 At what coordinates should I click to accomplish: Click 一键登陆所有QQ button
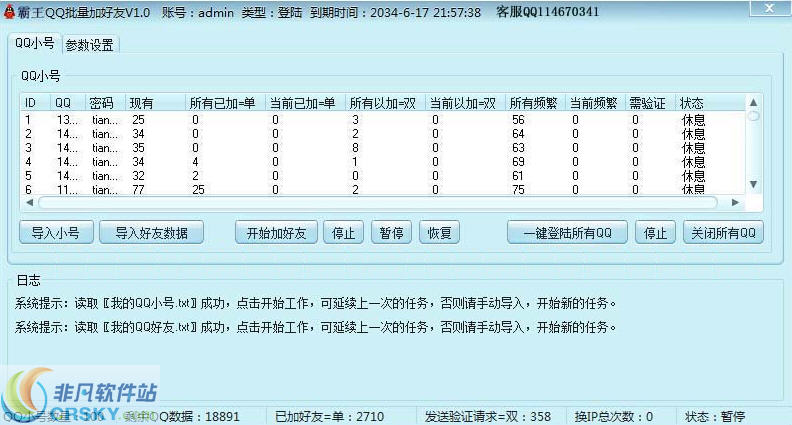click(x=567, y=233)
